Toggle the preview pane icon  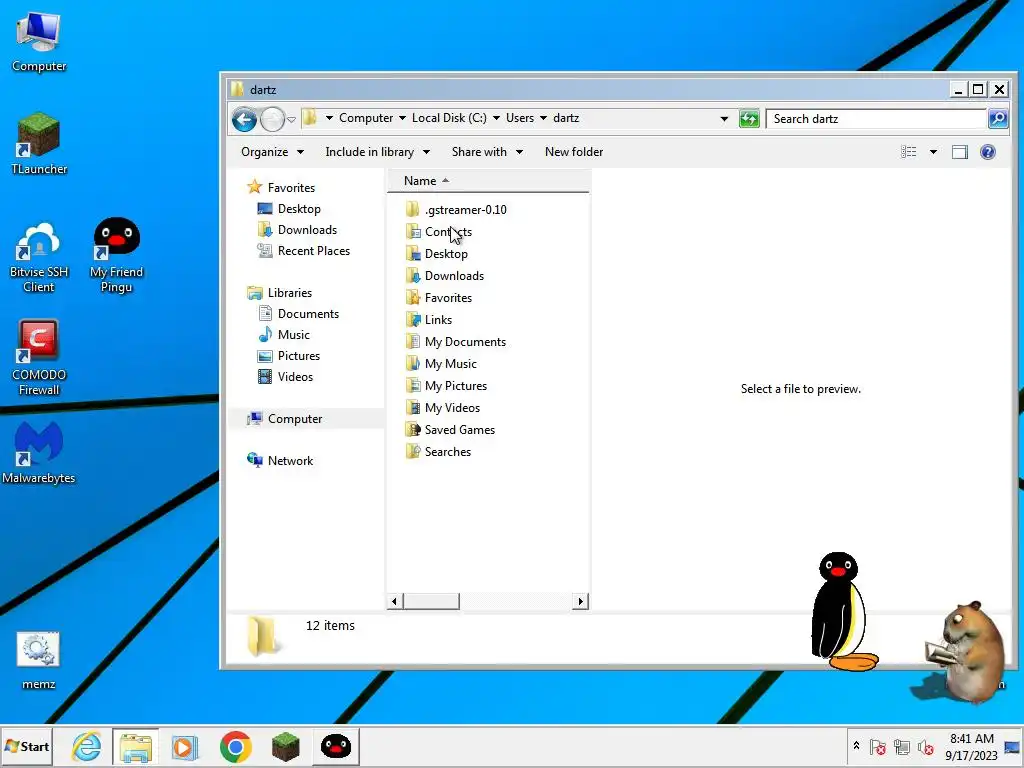click(x=959, y=152)
